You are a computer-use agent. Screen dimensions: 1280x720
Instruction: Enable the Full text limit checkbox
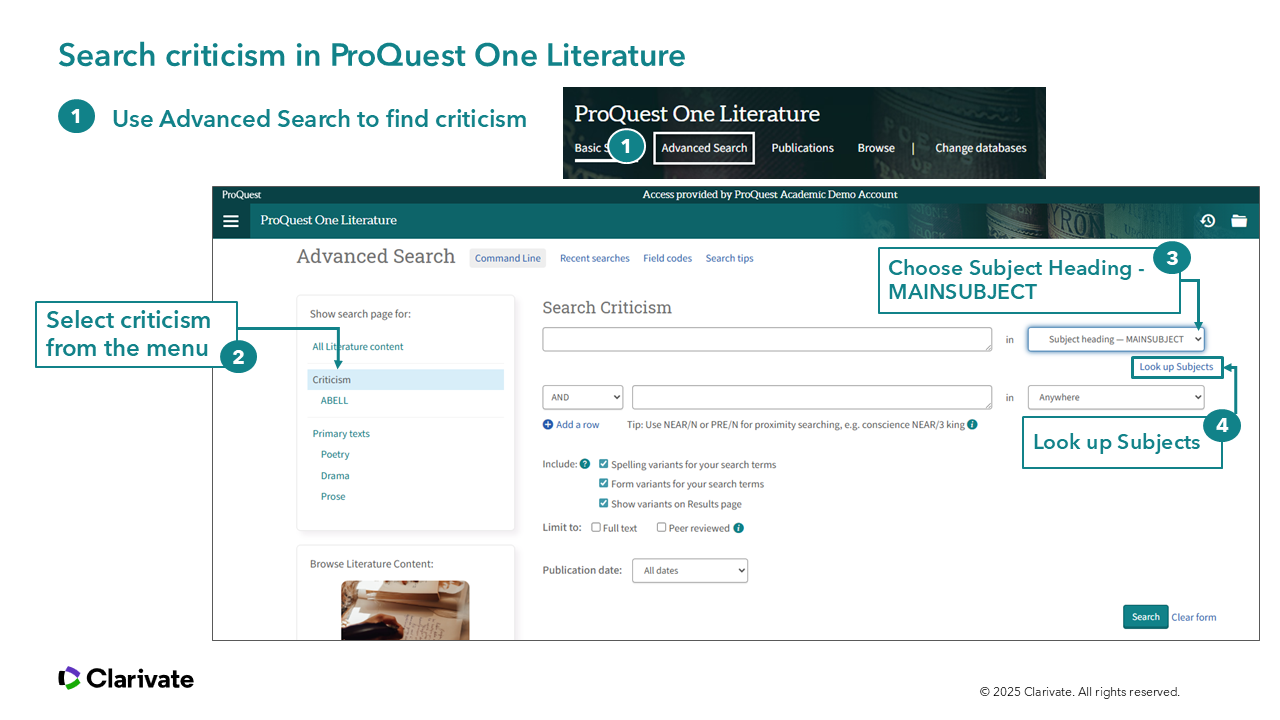click(x=596, y=527)
